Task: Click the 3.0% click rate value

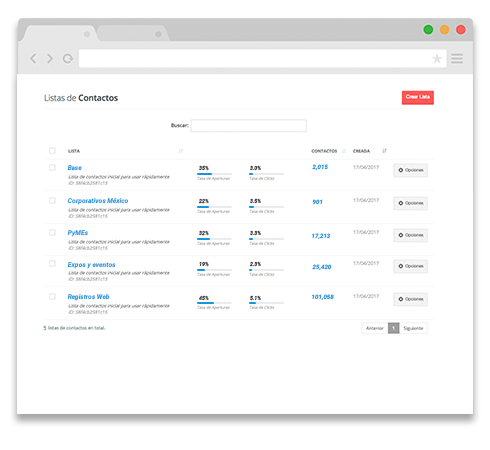Action: [x=255, y=168]
